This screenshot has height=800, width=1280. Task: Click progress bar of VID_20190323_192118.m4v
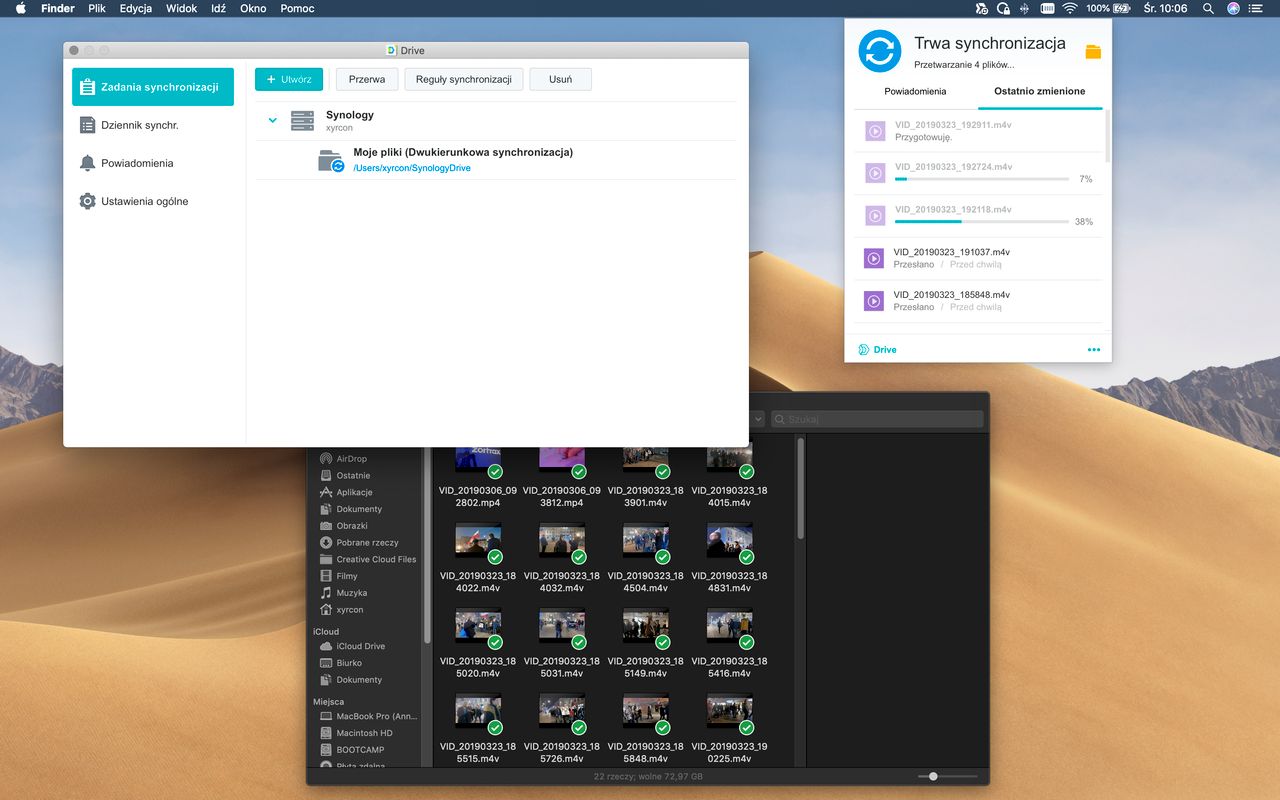(981, 221)
